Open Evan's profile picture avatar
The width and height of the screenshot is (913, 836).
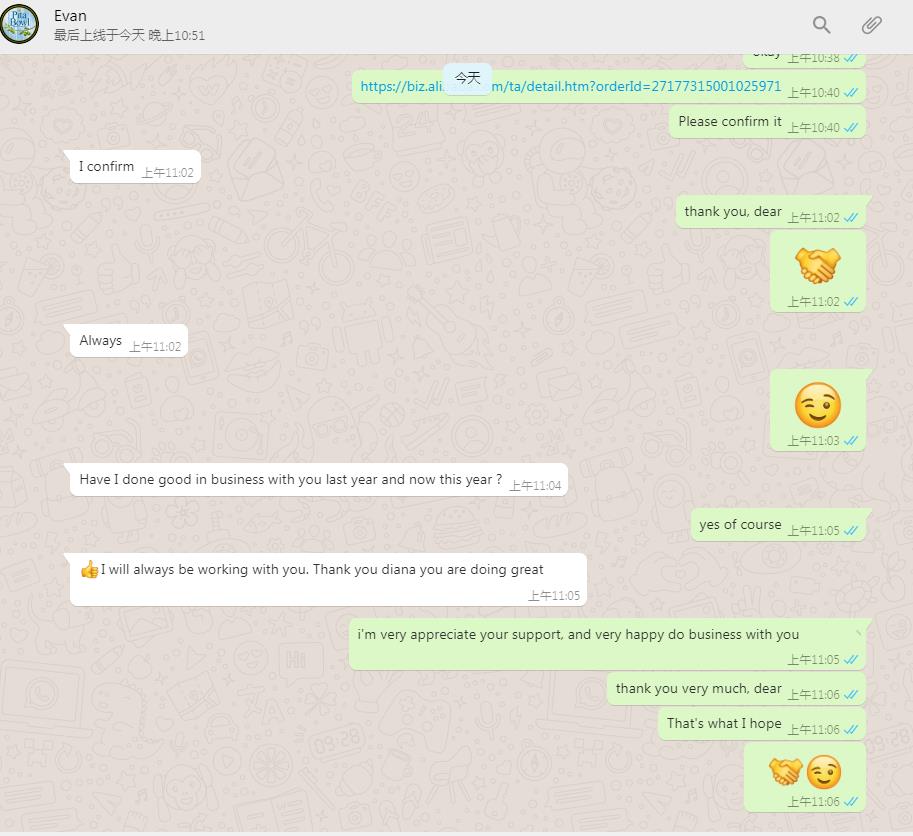coord(20,24)
